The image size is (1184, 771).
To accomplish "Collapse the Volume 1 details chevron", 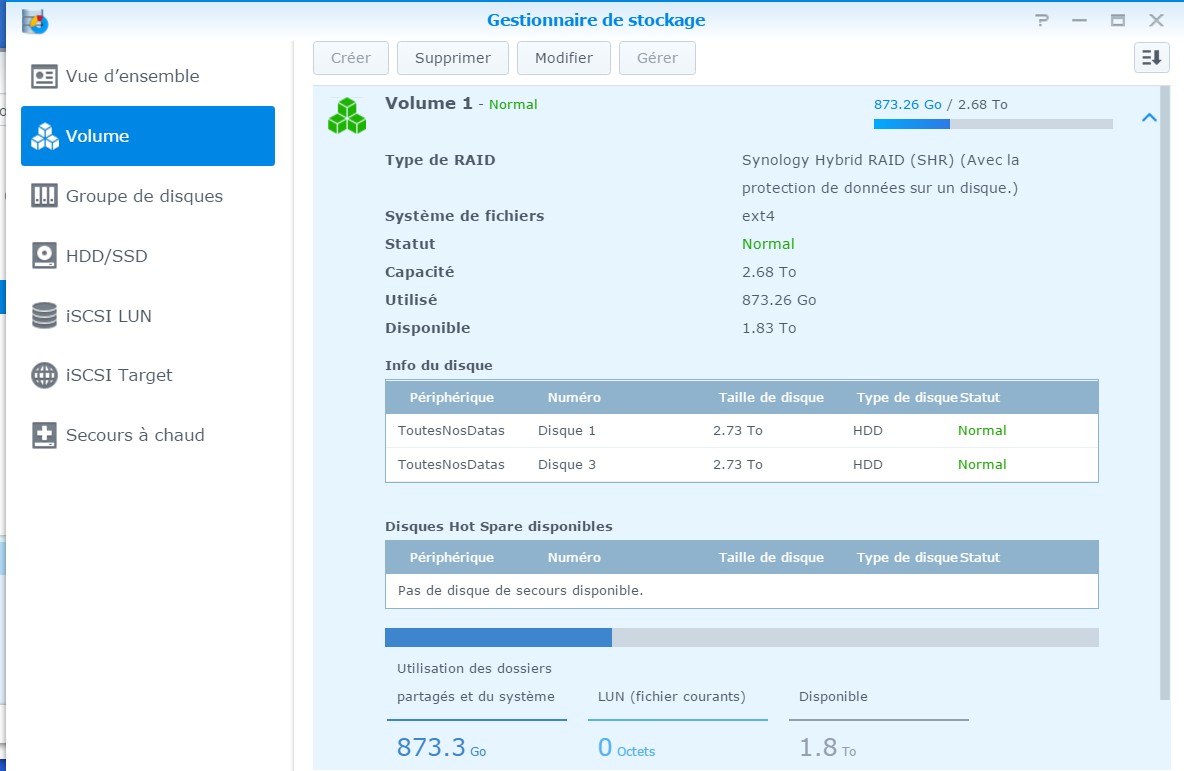I will click(1149, 118).
